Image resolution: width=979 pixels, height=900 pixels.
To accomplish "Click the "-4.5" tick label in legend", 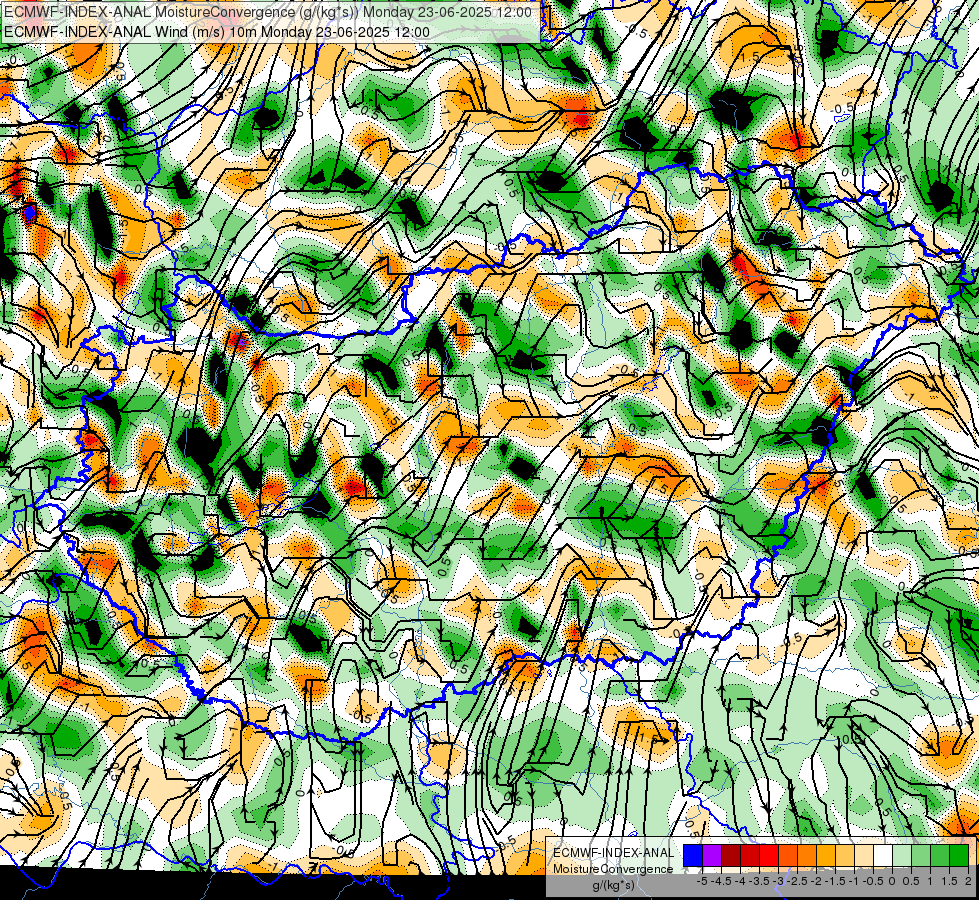I will click(721, 881).
